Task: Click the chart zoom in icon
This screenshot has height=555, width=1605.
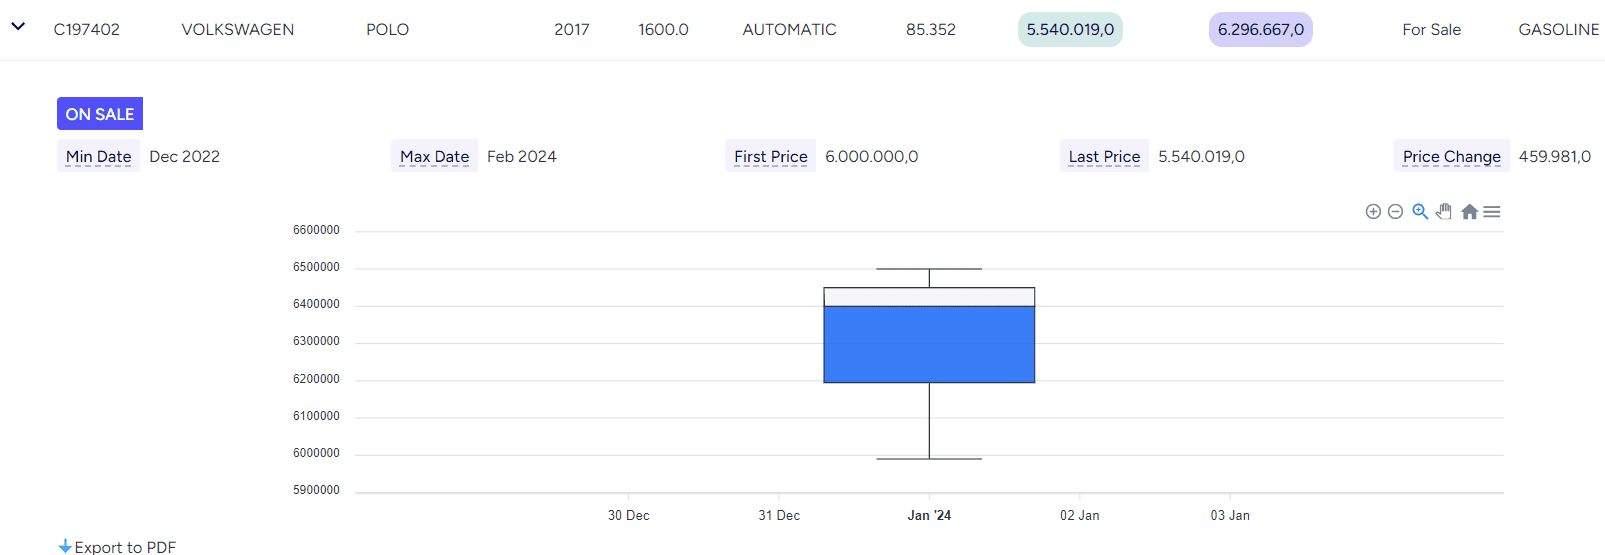Action: [x=1373, y=212]
